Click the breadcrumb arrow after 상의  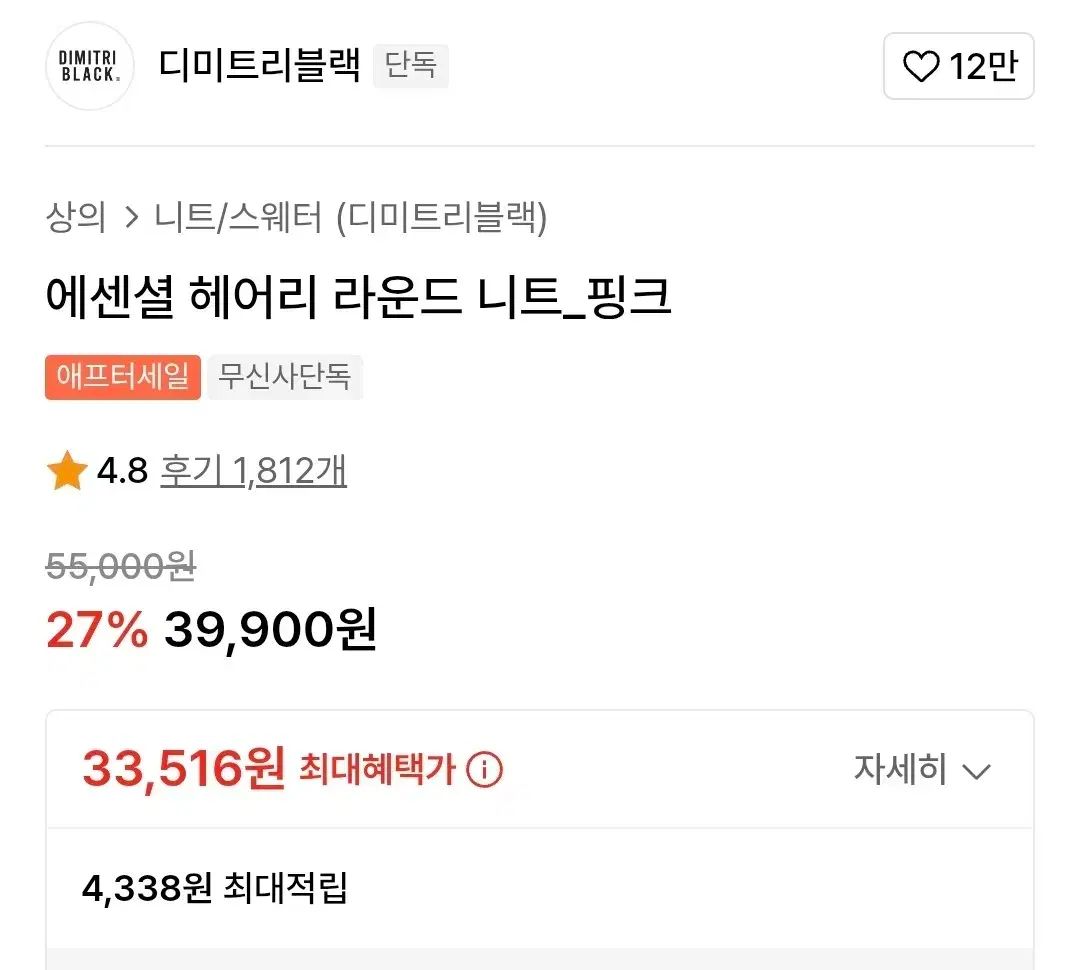point(131,217)
